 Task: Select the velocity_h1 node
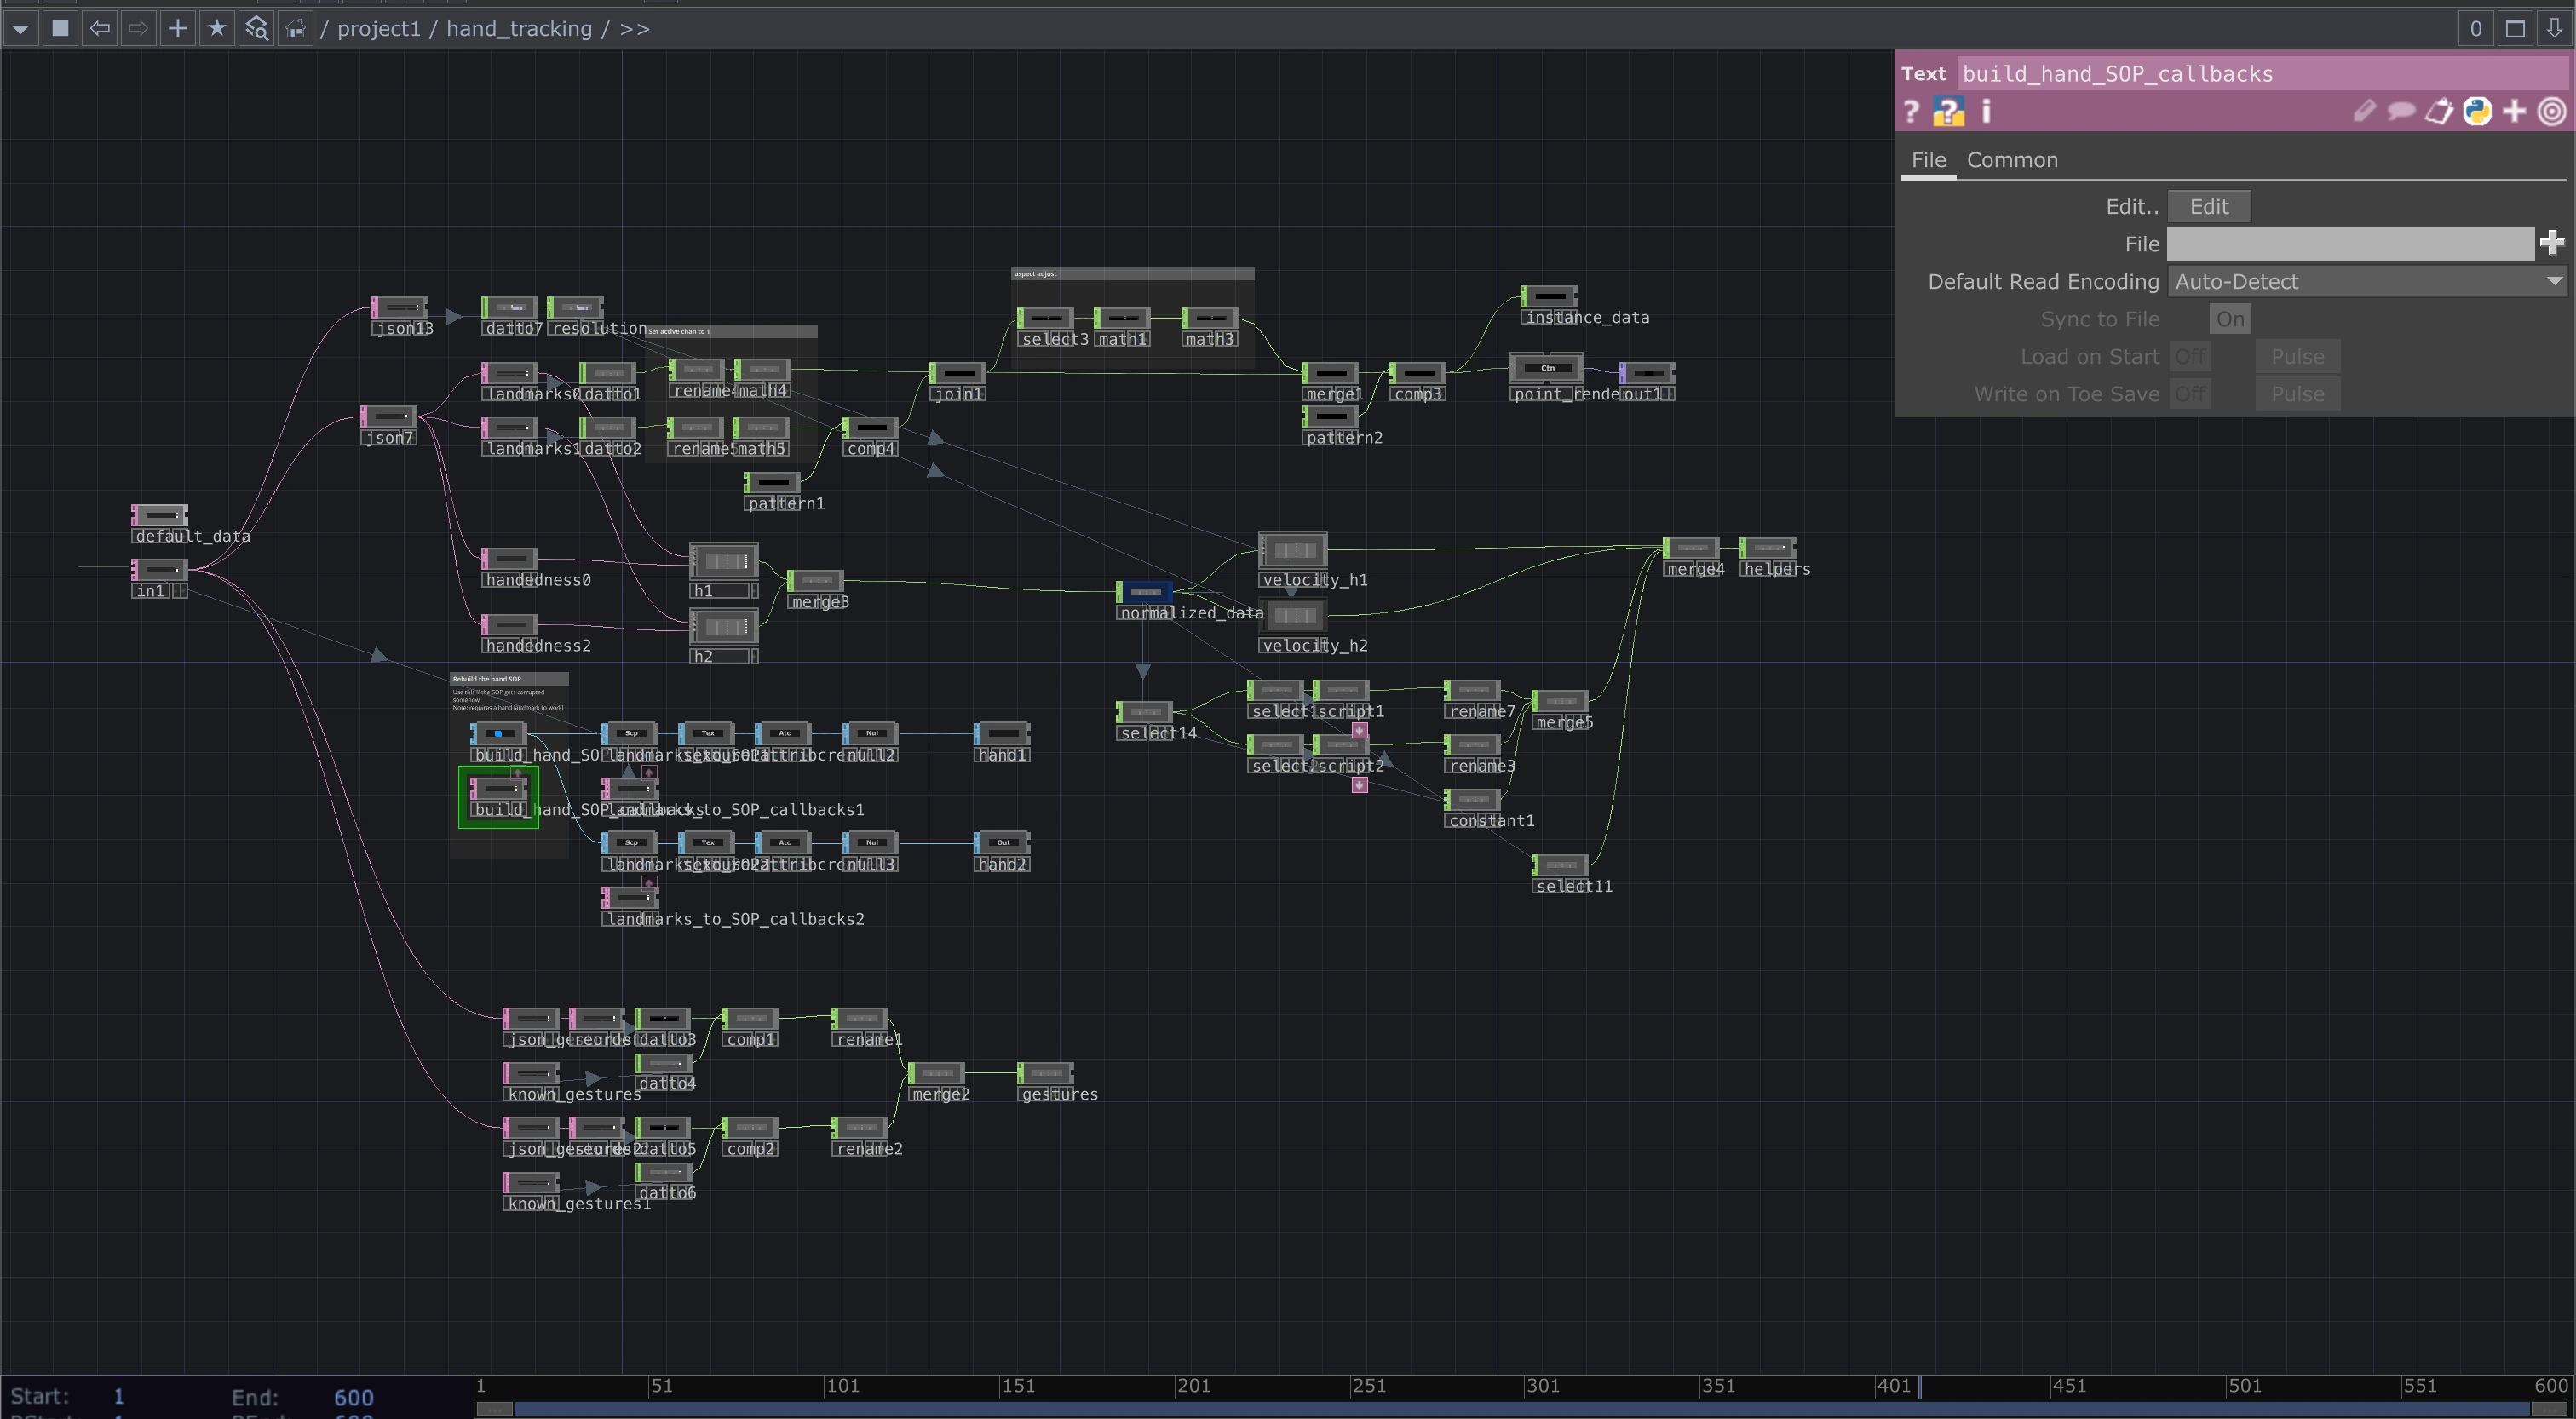[x=1292, y=550]
